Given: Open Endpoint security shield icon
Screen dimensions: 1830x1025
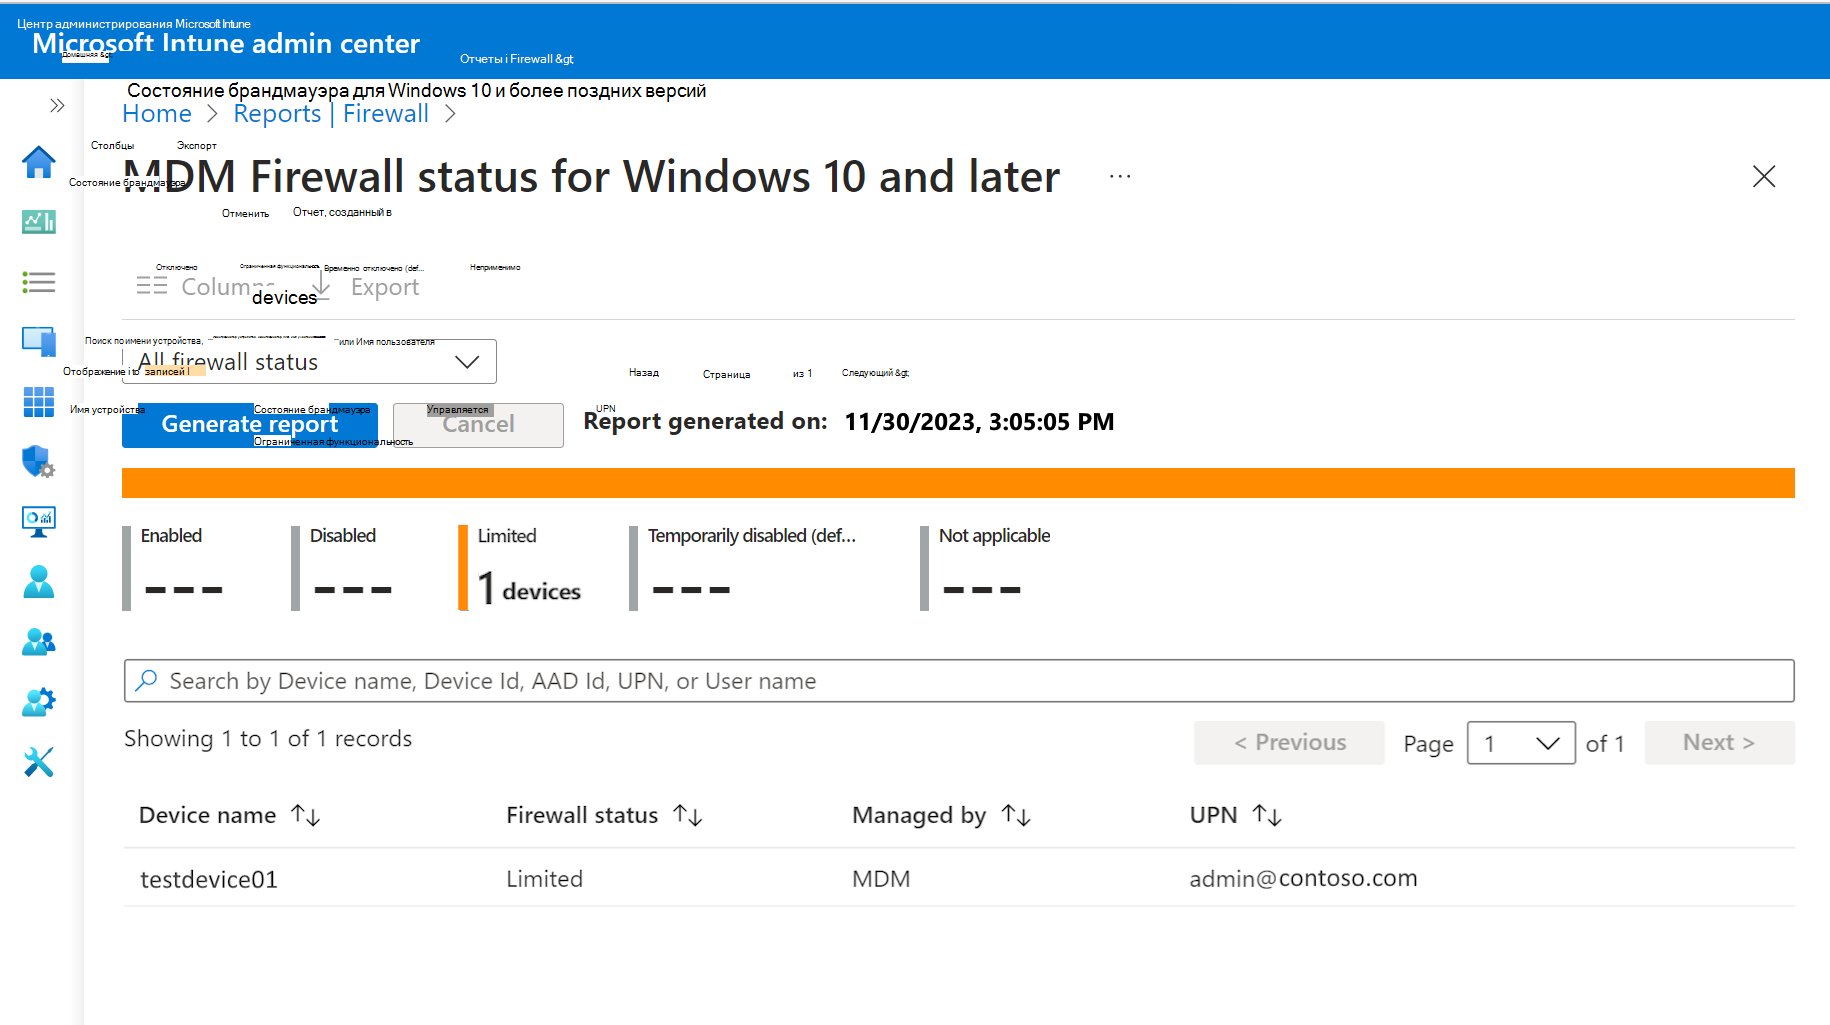Looking at the screenshot, I should [x=39, y=462].
